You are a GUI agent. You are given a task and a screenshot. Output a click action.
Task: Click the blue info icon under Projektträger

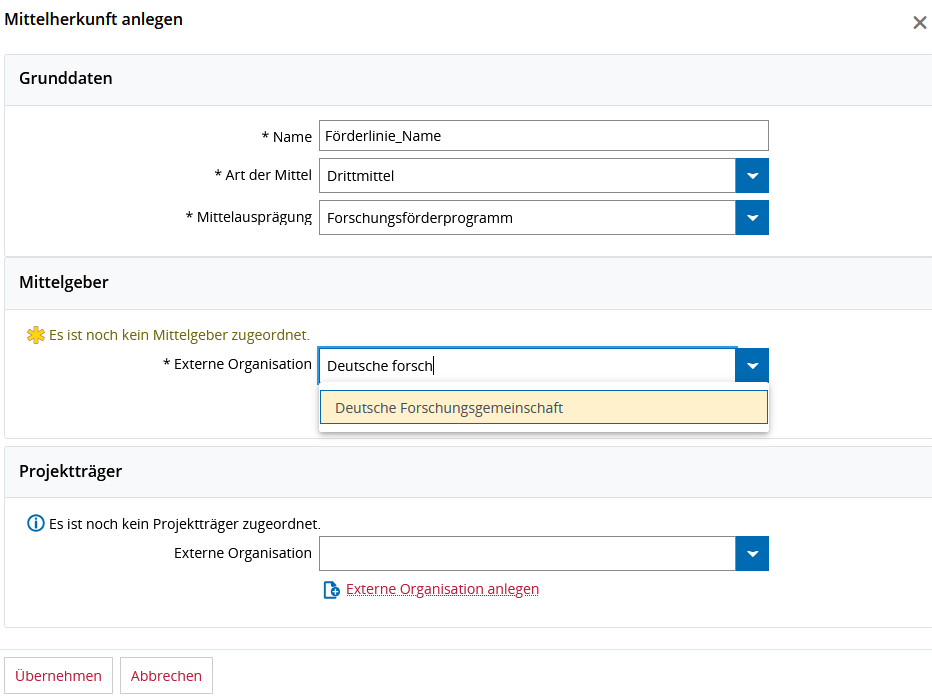[36, 523]
